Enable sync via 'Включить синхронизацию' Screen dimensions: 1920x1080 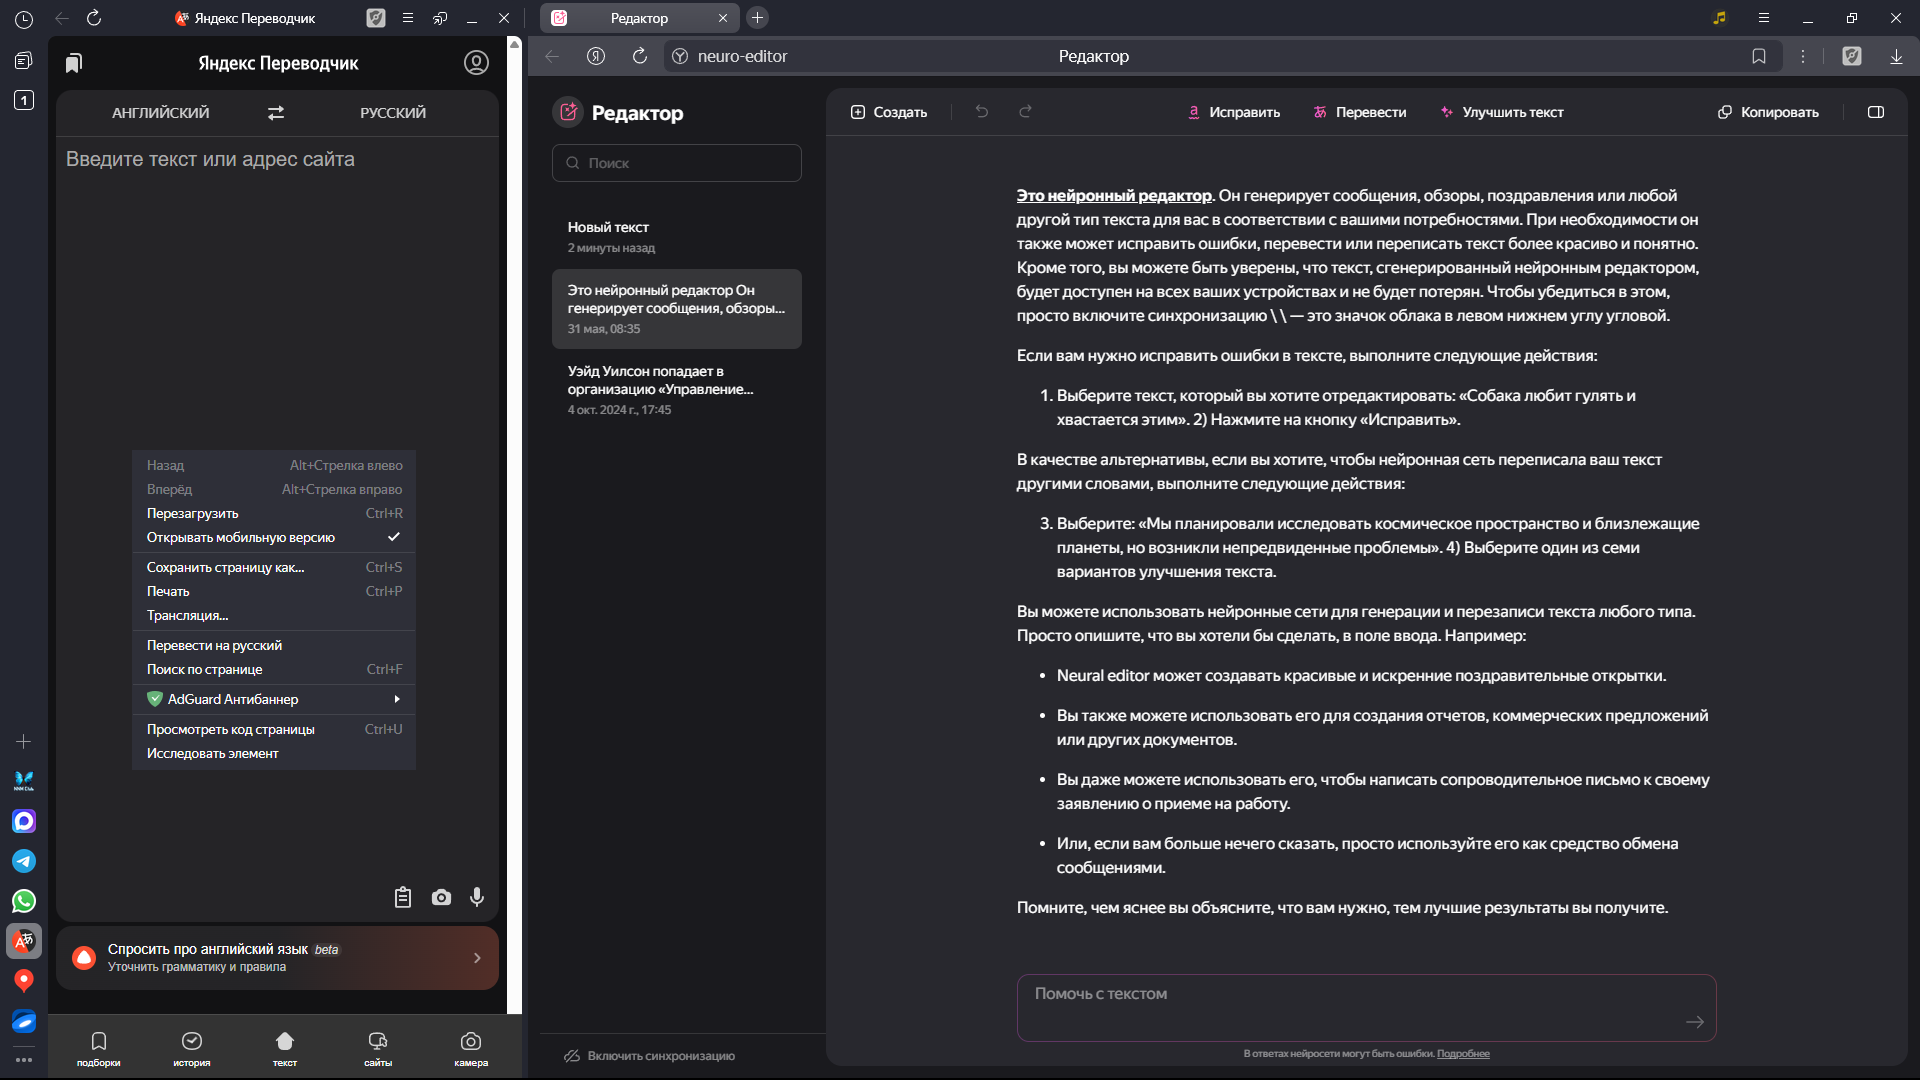[650, 1056]
